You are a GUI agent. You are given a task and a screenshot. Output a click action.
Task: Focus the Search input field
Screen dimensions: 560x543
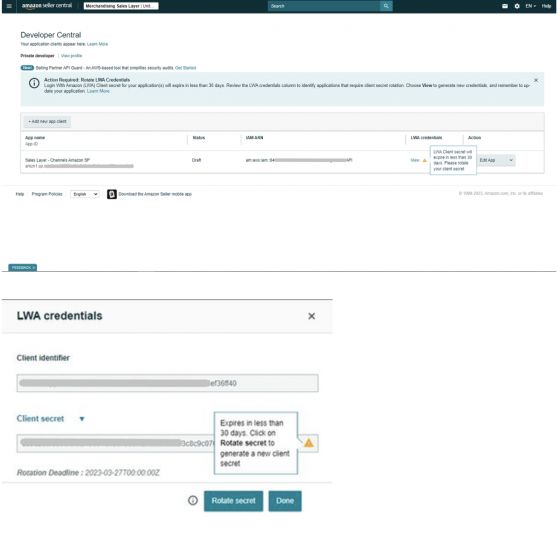[x=324, y=6]
